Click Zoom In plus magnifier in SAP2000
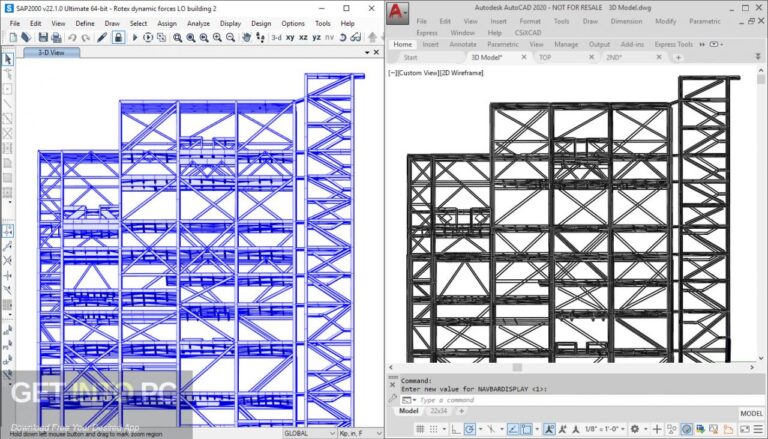The image size is (768, 439). pyautogui.click(x=217, y=37)
